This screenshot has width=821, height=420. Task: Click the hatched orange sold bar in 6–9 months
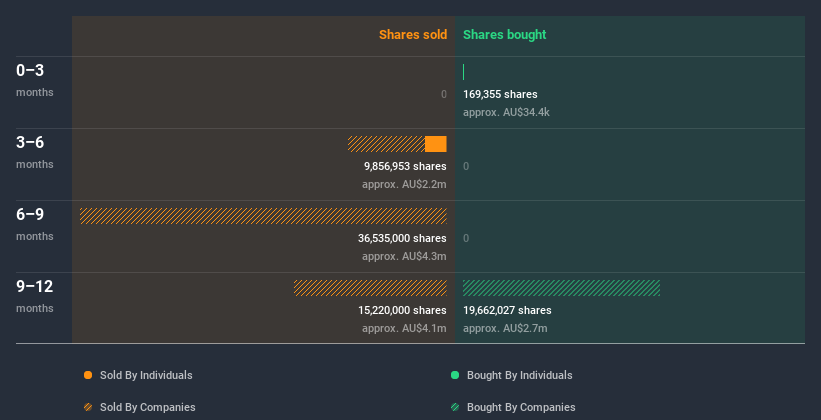click(263, 216)
